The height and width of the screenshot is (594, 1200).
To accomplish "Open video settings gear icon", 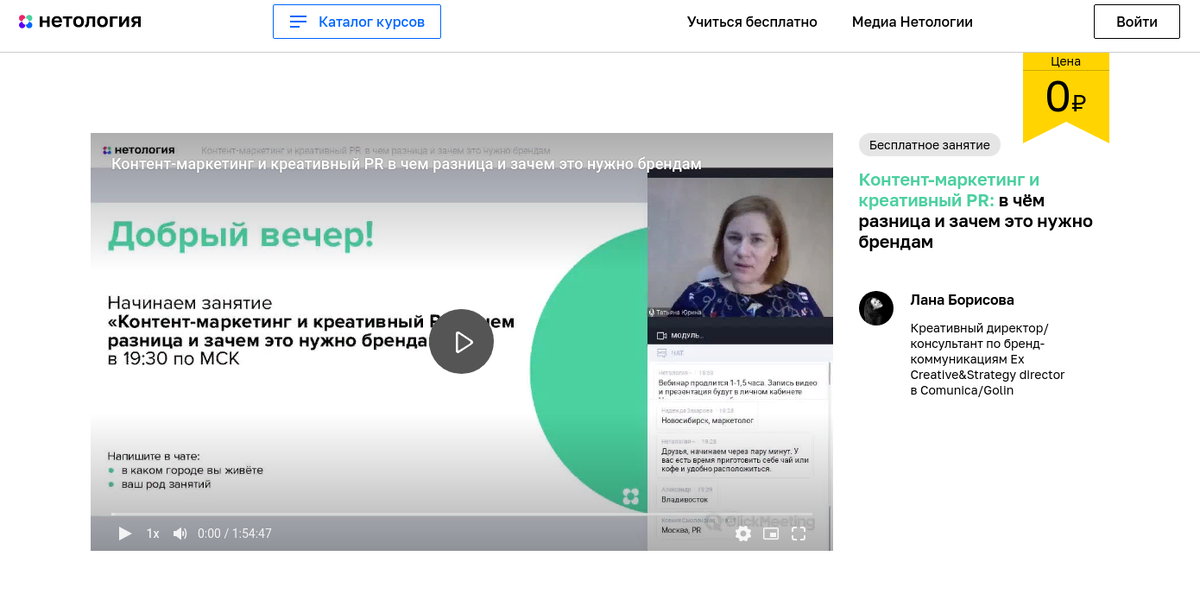I will [x=743, y=534].
